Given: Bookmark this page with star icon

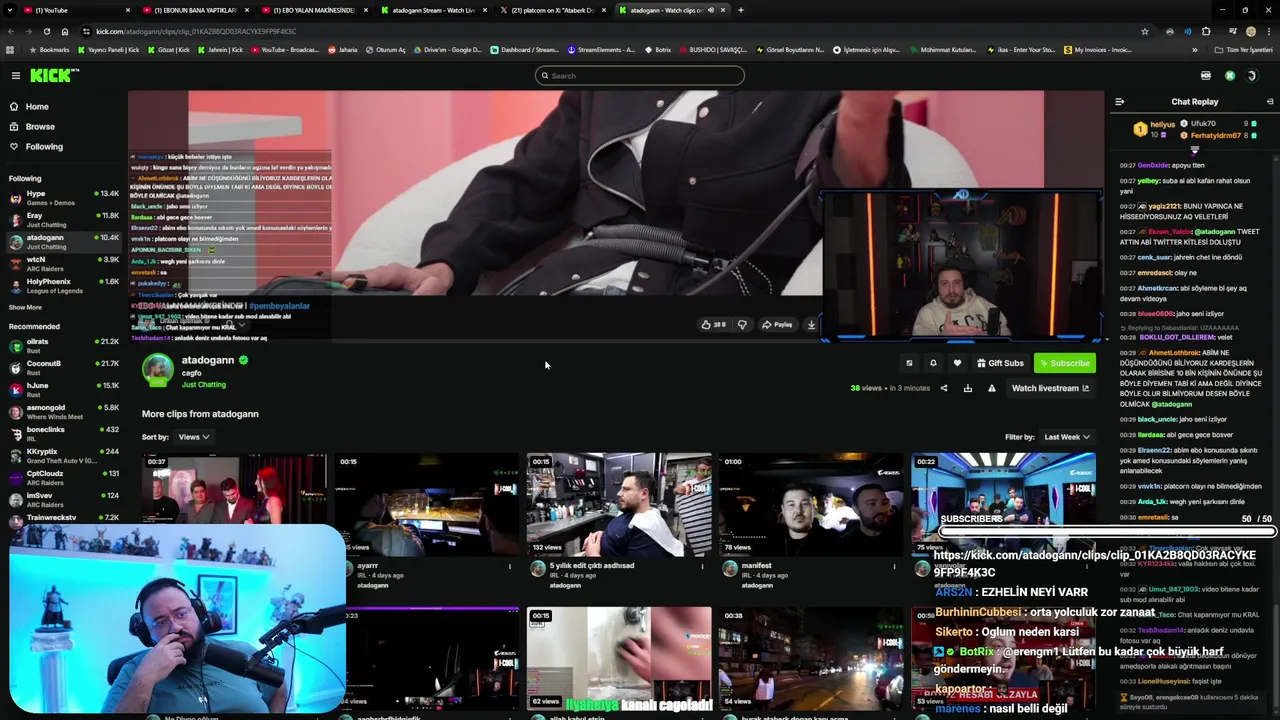Looking at the screenshot, I should click(1145, 31).
